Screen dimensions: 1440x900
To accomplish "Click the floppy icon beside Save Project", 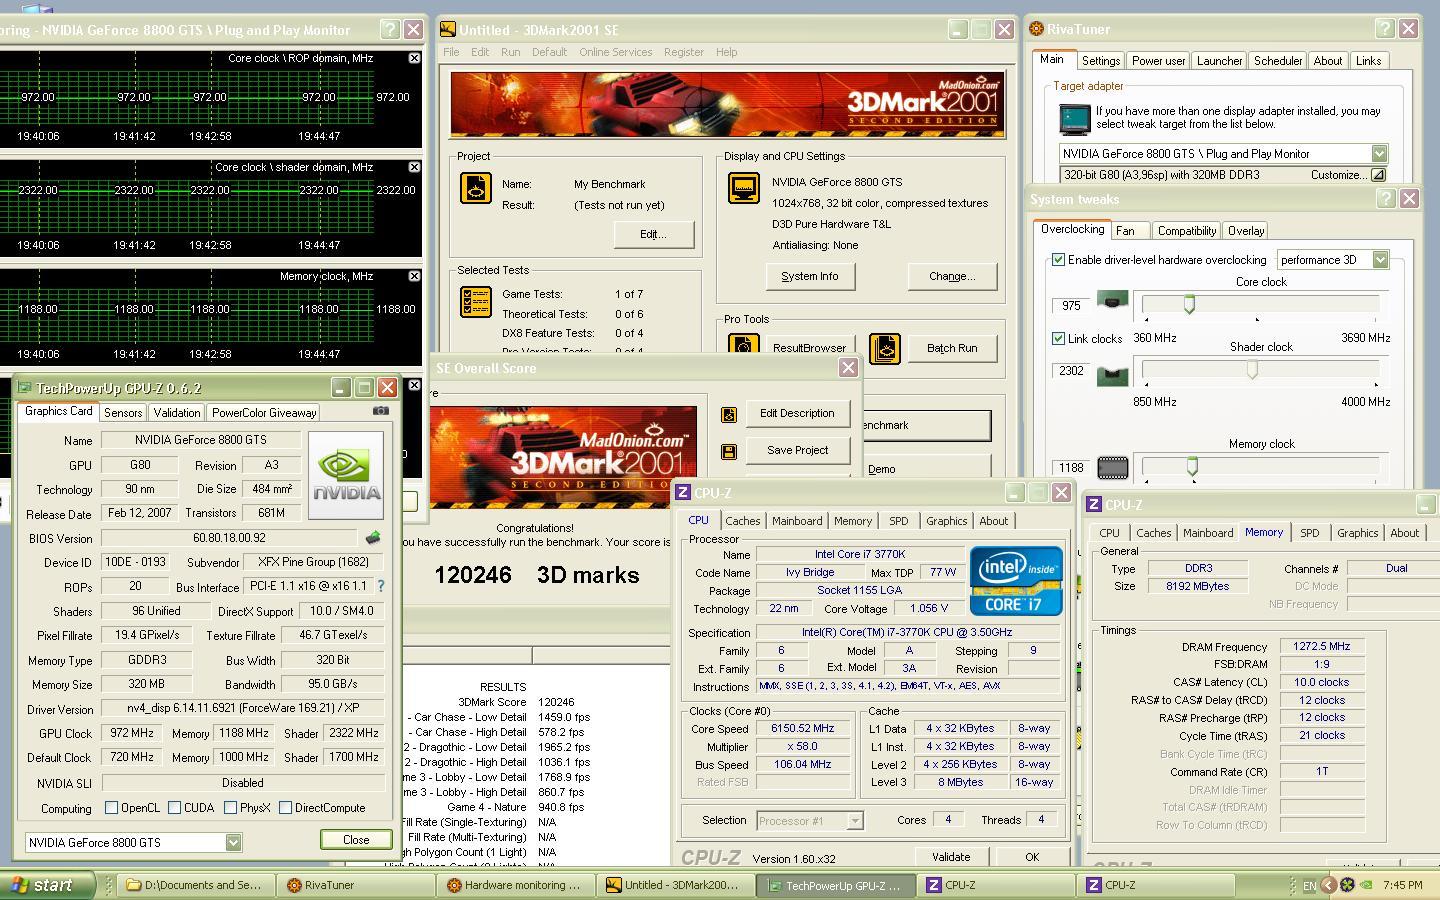I will tap(729, 452).
